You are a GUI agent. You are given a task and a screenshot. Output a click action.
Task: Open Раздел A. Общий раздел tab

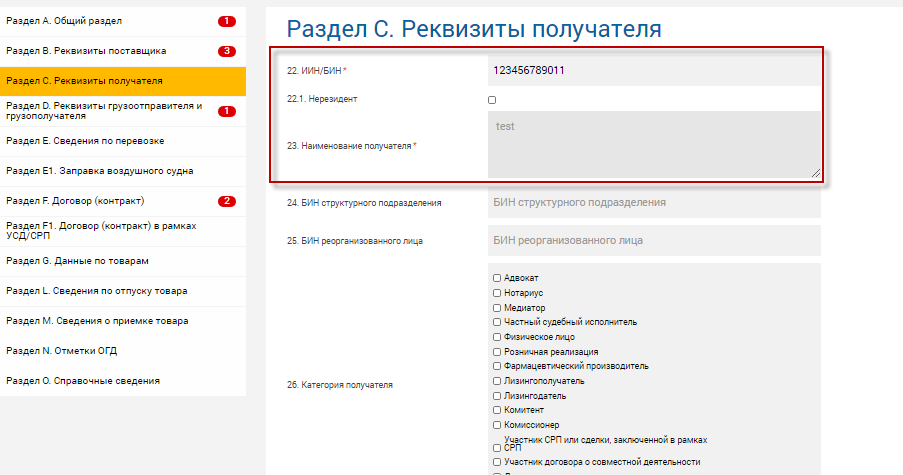click(65, 21)
